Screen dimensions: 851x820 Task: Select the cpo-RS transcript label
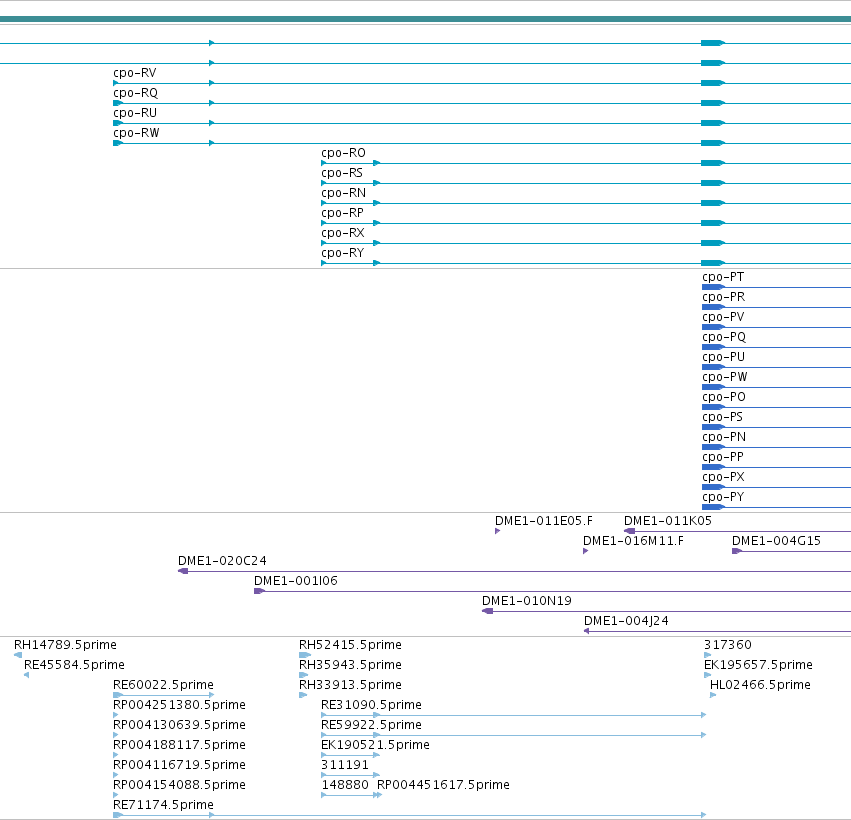pos(341,173)
